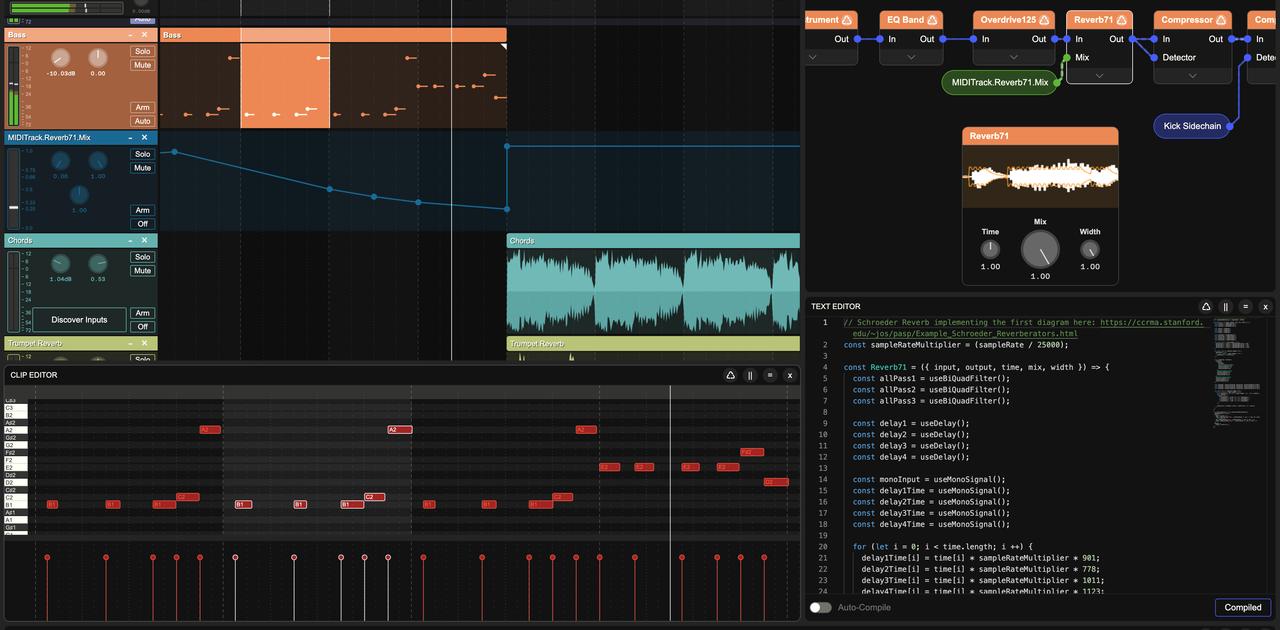Click the triangle icon in Text Editor header
The image size is (1280, 630).
tap(1206, 307)
